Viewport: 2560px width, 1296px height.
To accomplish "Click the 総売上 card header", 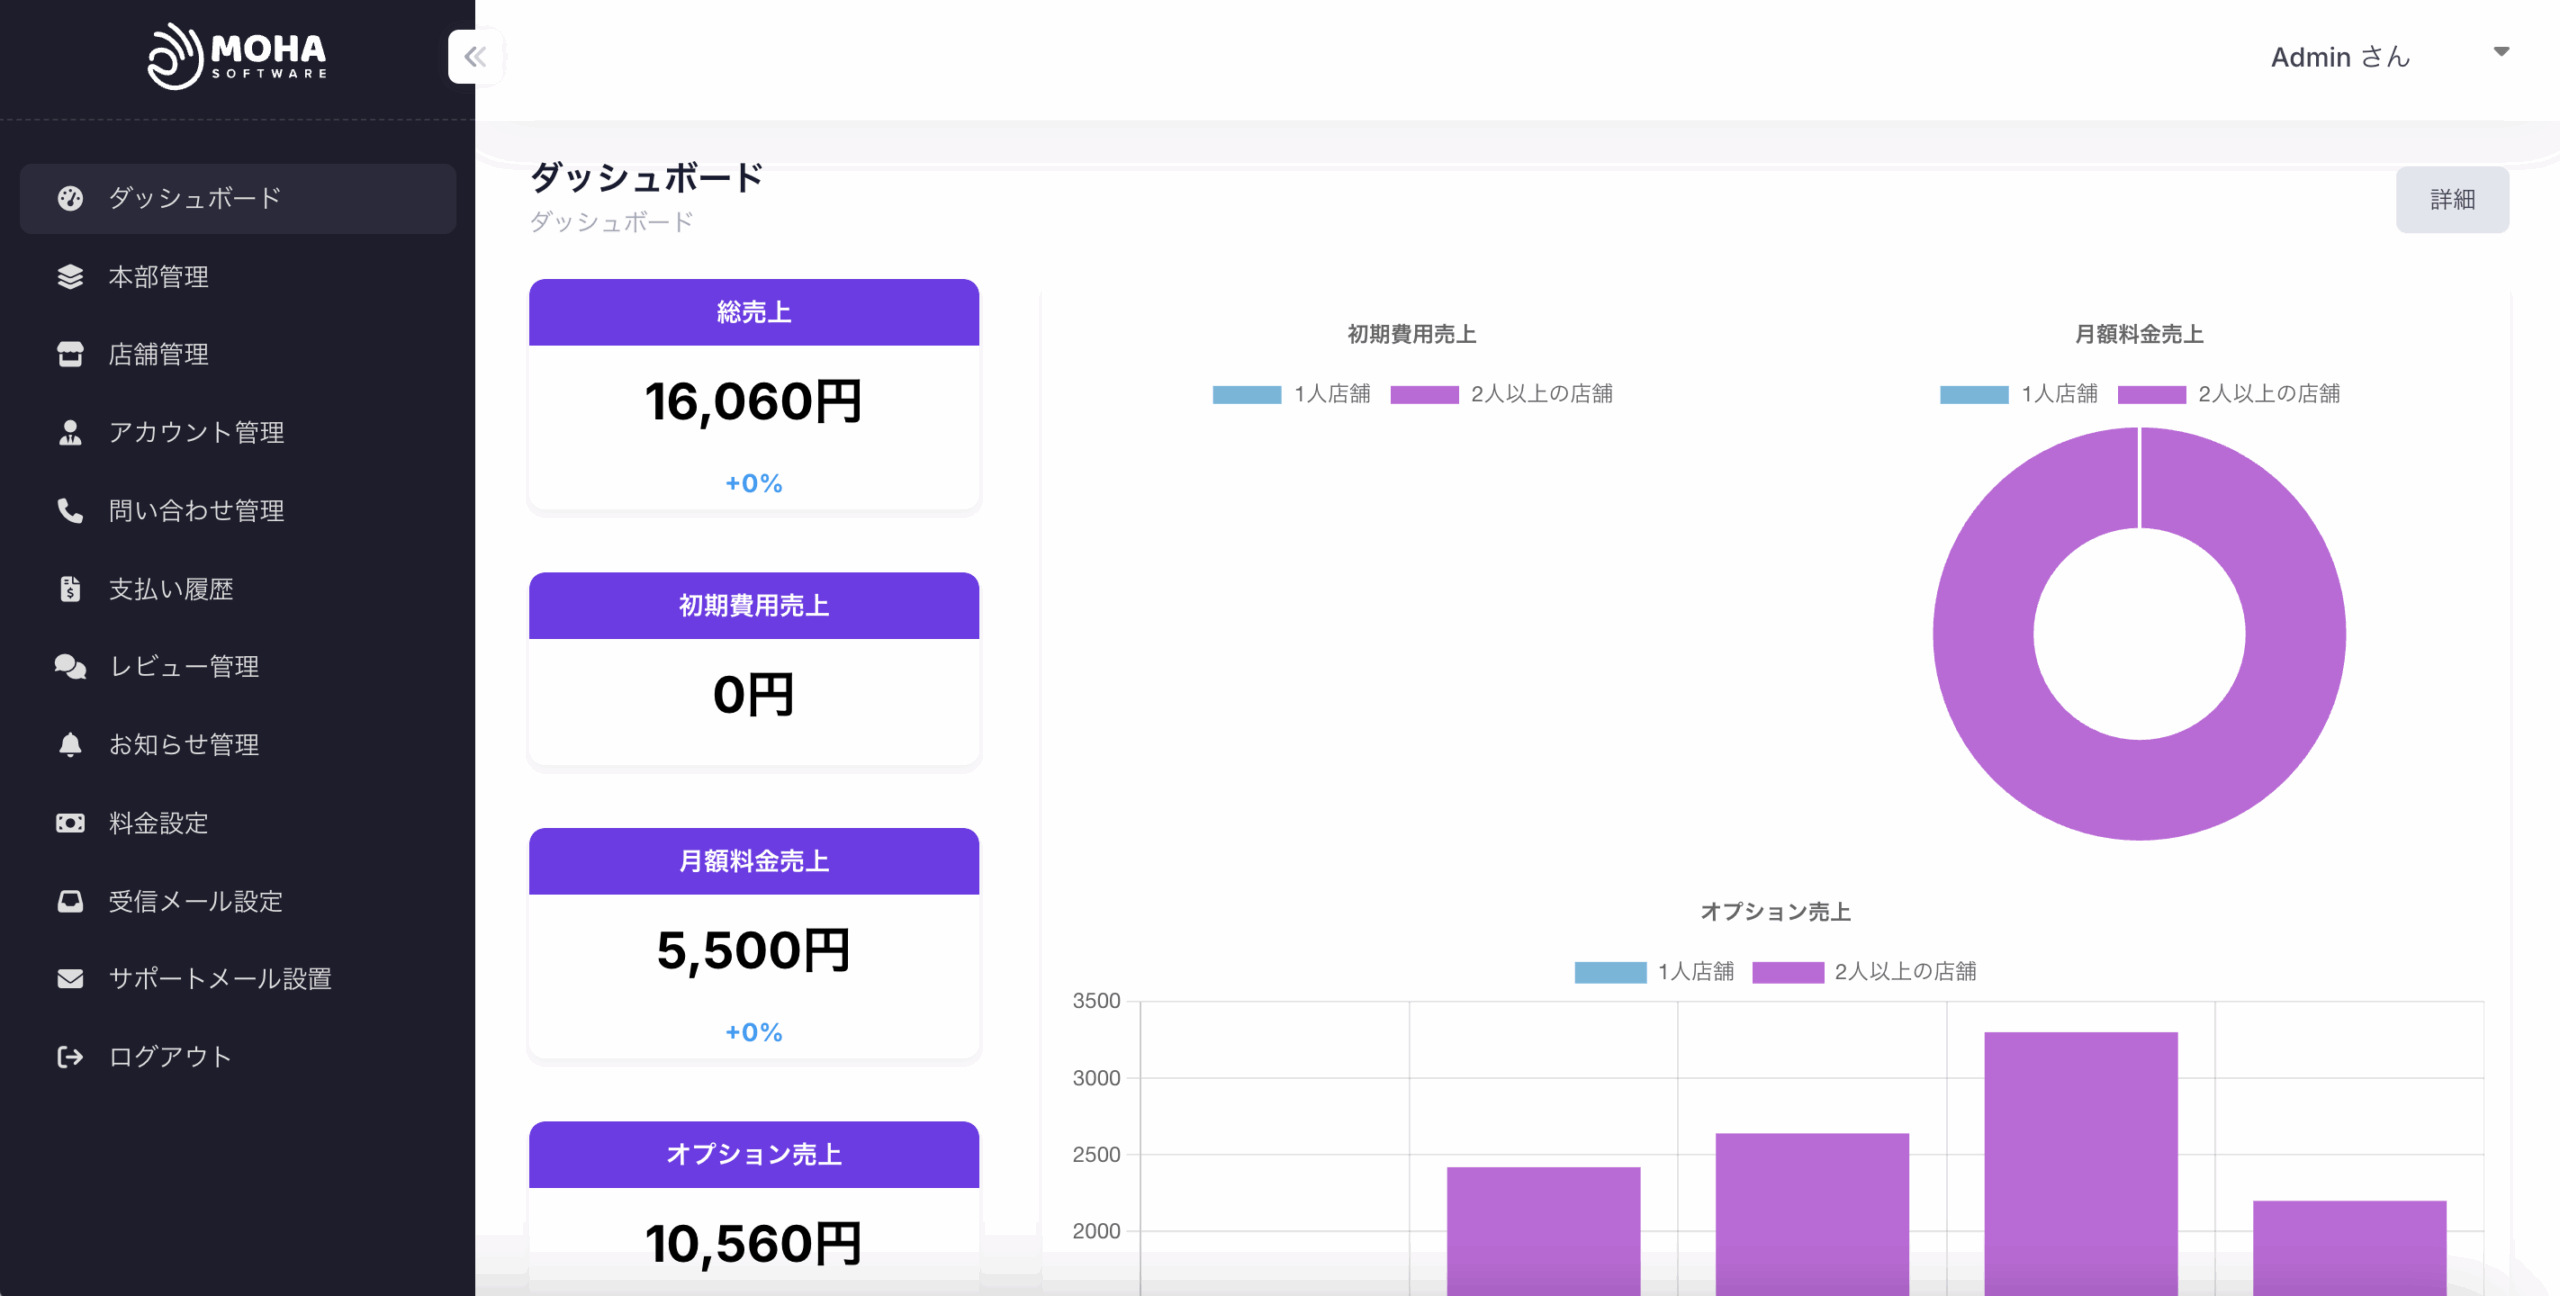I will coord(754,312).
